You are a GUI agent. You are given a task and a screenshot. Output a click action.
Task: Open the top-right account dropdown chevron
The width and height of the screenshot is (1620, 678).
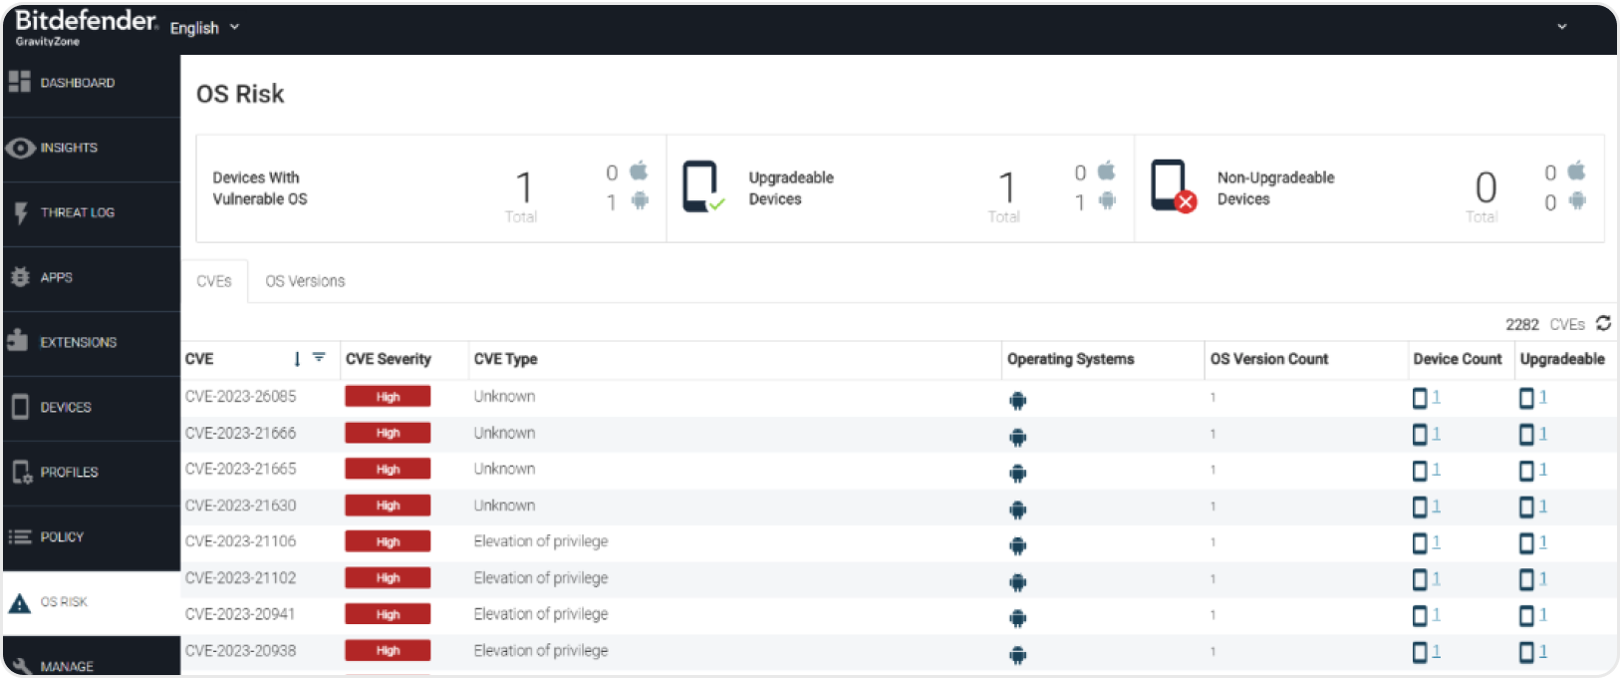pyautogui.click(x=1561, y=27)
